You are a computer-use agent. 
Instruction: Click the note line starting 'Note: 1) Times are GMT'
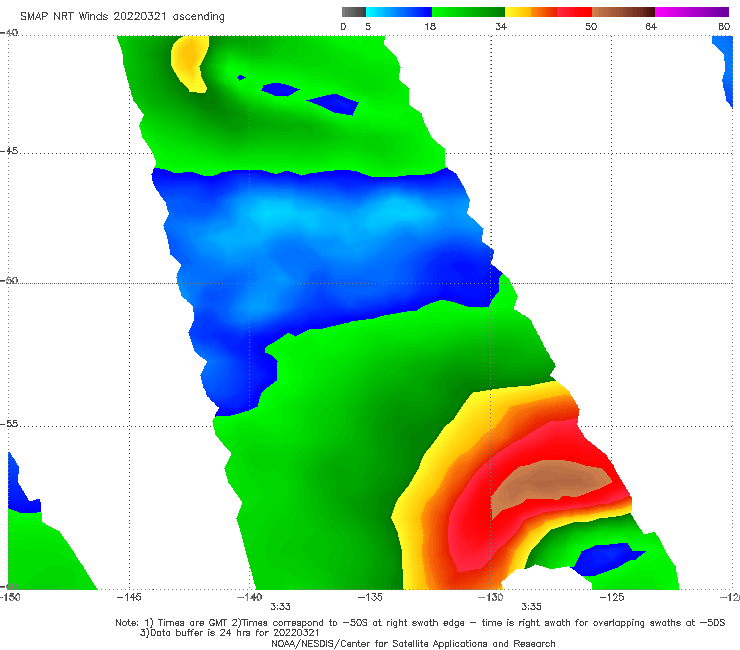pos(420,623)
